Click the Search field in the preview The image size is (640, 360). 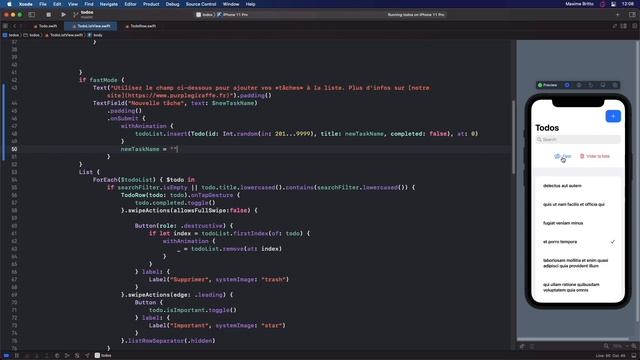[x=578, y=140]
